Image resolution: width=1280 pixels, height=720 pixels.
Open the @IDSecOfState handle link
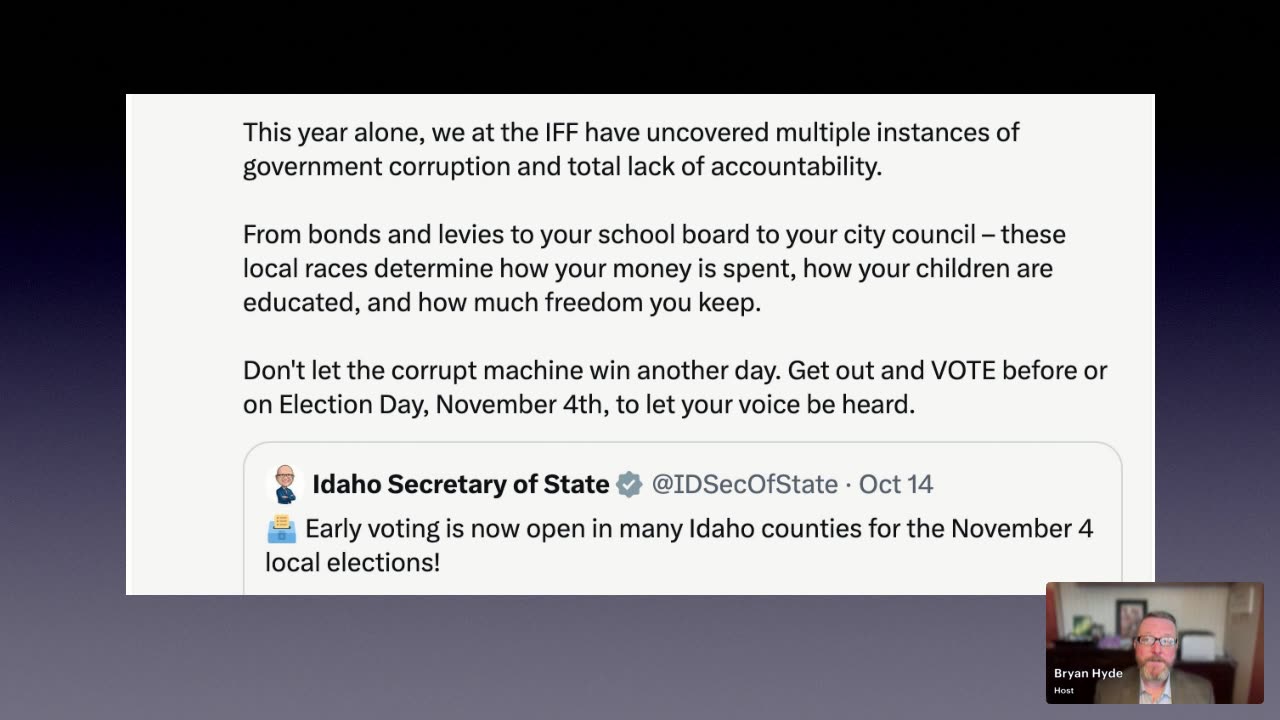coord(744,485)
